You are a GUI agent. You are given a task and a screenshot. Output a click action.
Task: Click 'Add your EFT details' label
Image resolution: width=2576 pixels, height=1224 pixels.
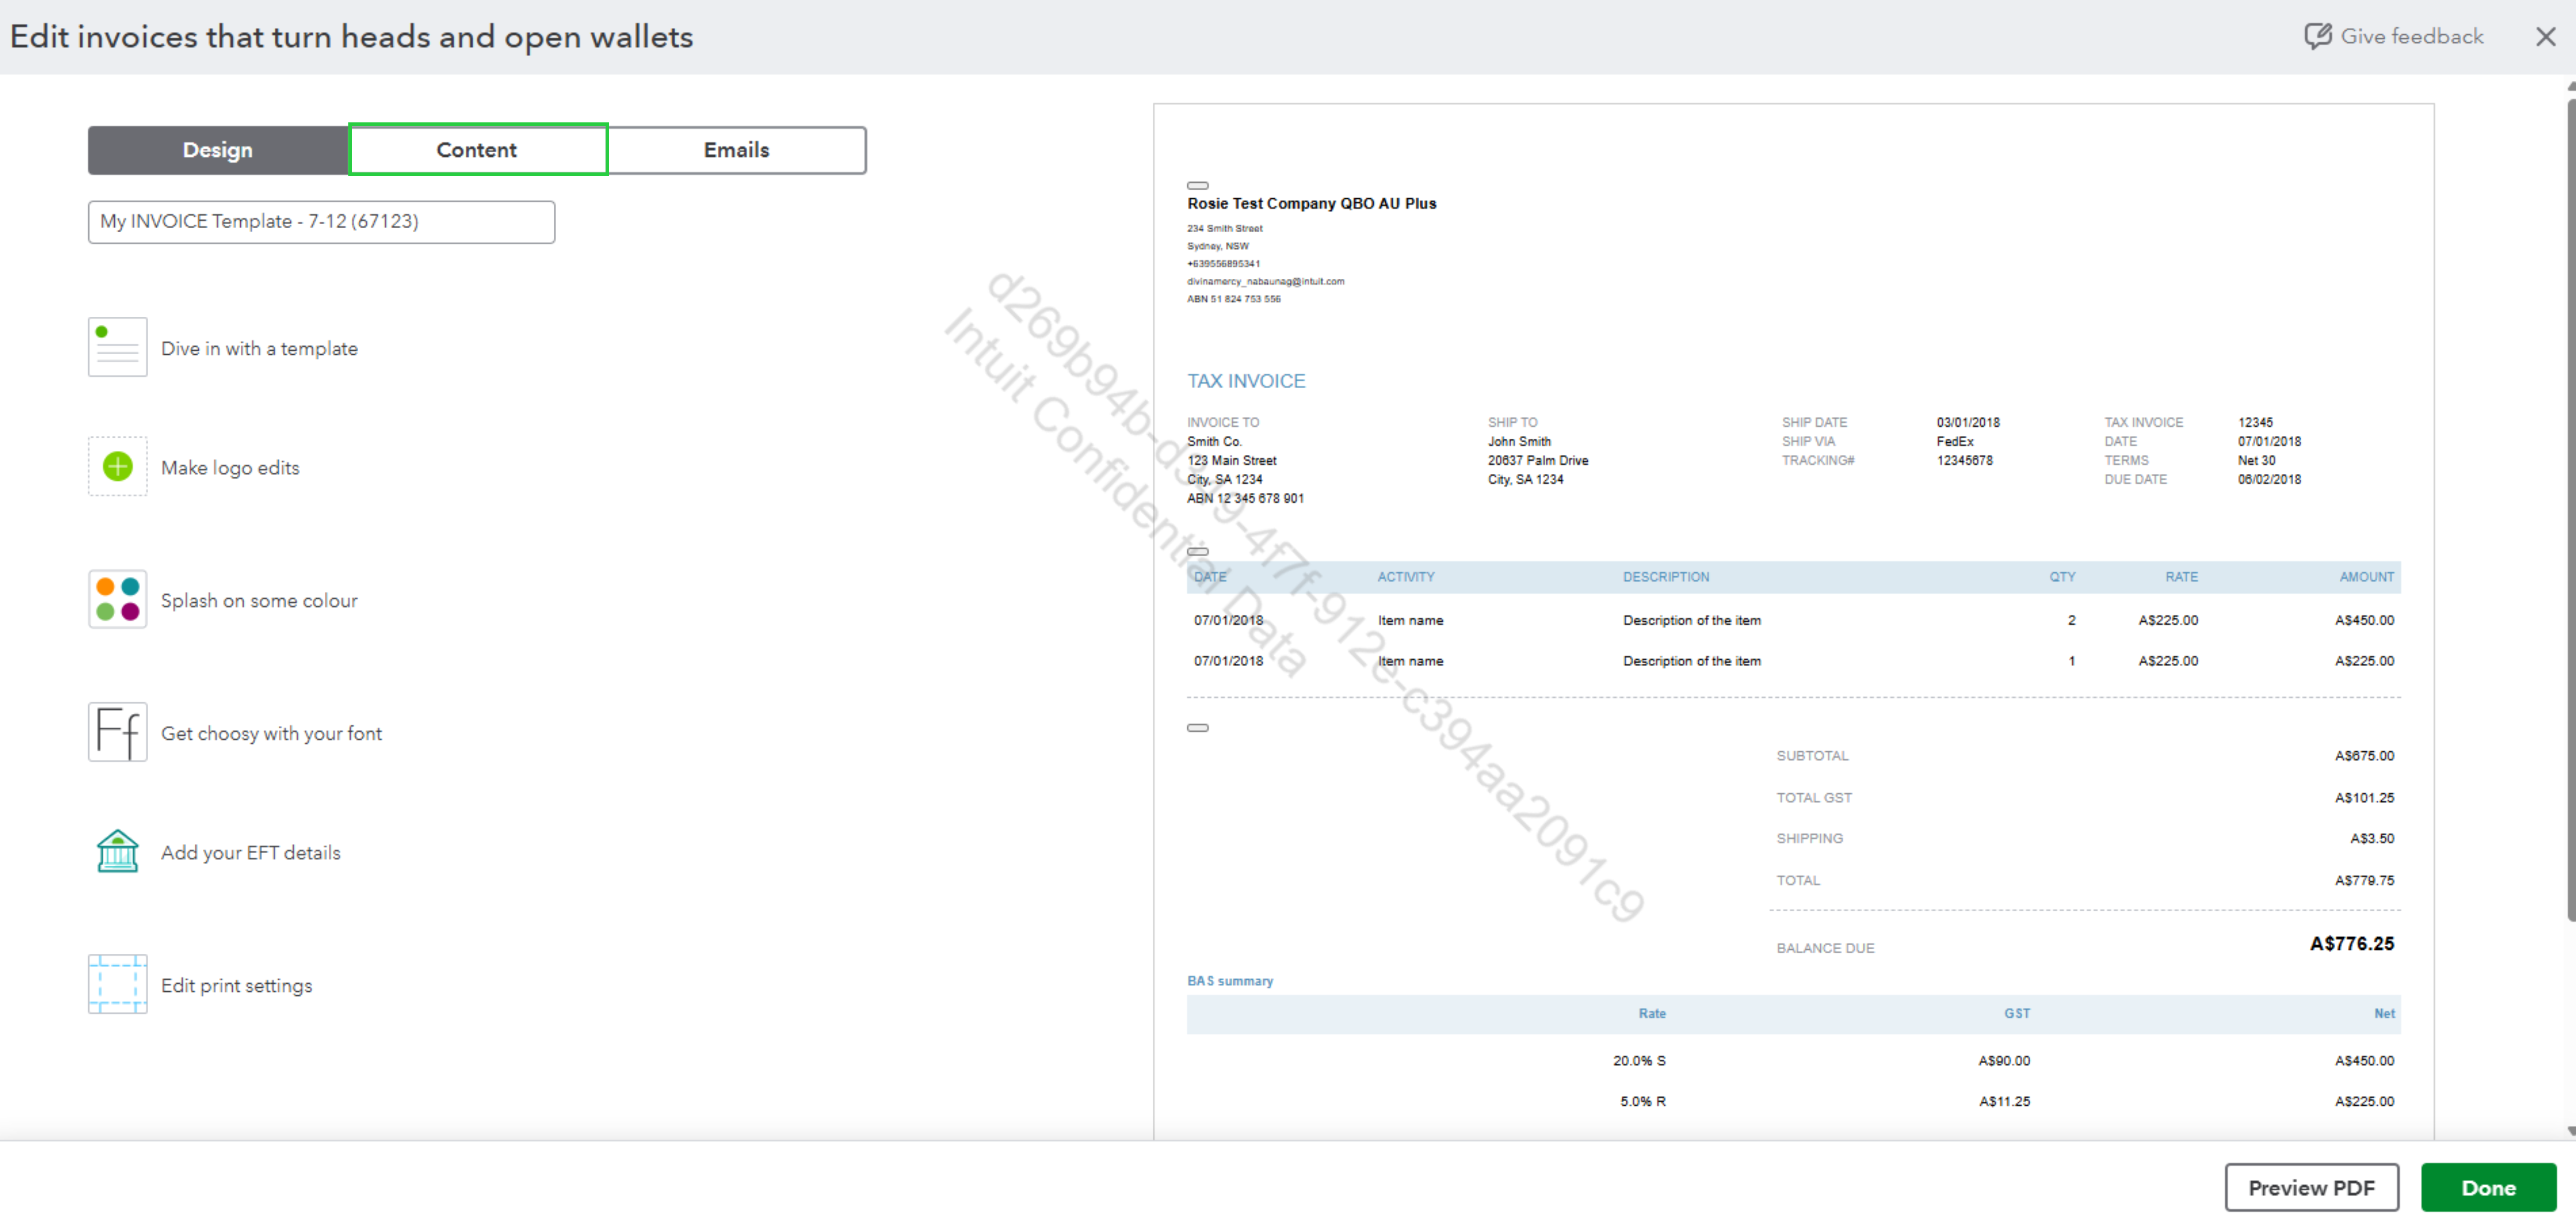(x=250, y=852)
